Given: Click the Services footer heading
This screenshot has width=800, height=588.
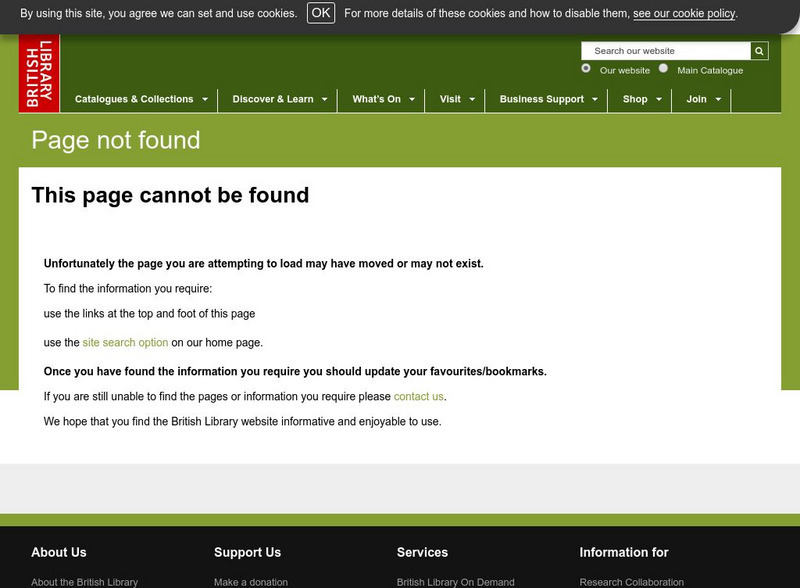Looking at the screenshot, I should pyautogui.click(x=422, y=552).
